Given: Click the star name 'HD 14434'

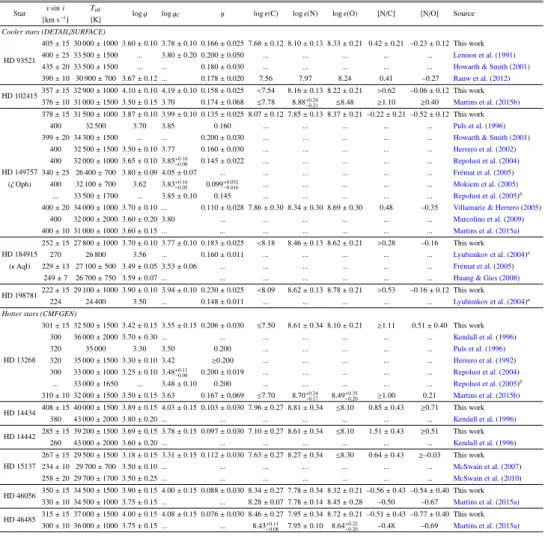Looking at the screenshot, I should click(x=19, y=413).
